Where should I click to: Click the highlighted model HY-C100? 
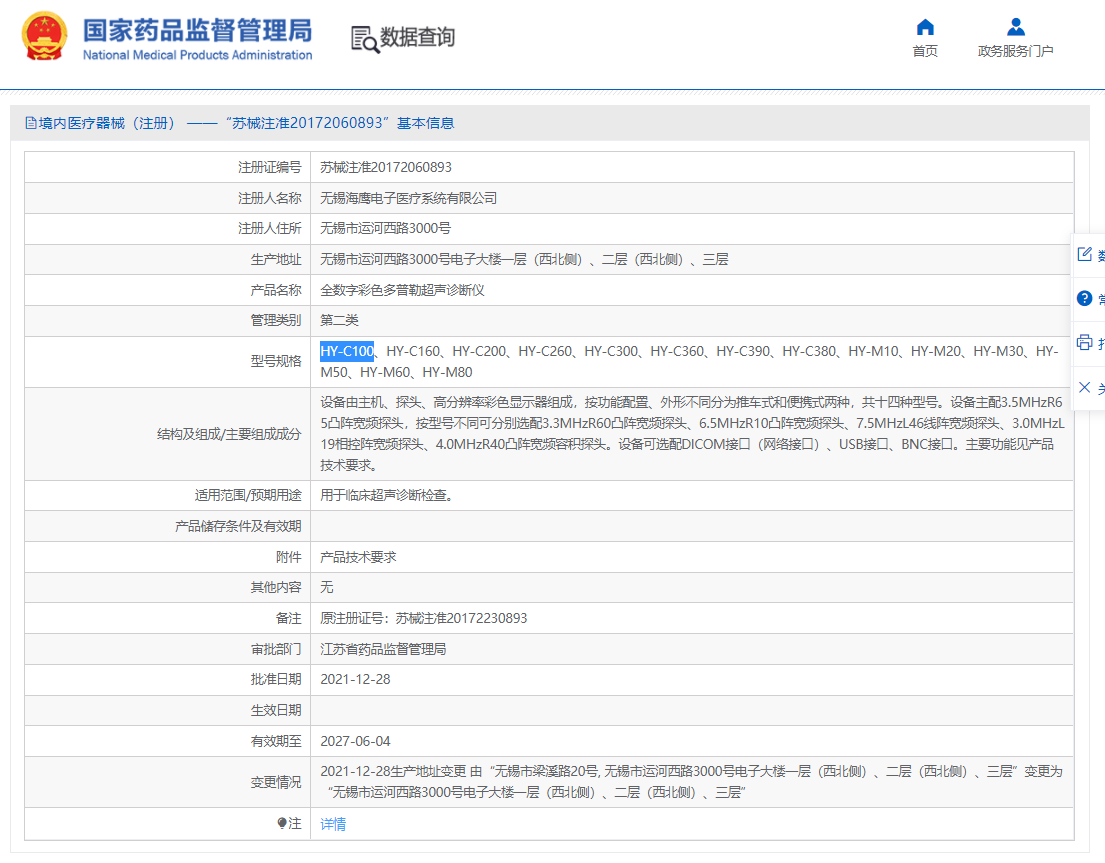(347, 351)
